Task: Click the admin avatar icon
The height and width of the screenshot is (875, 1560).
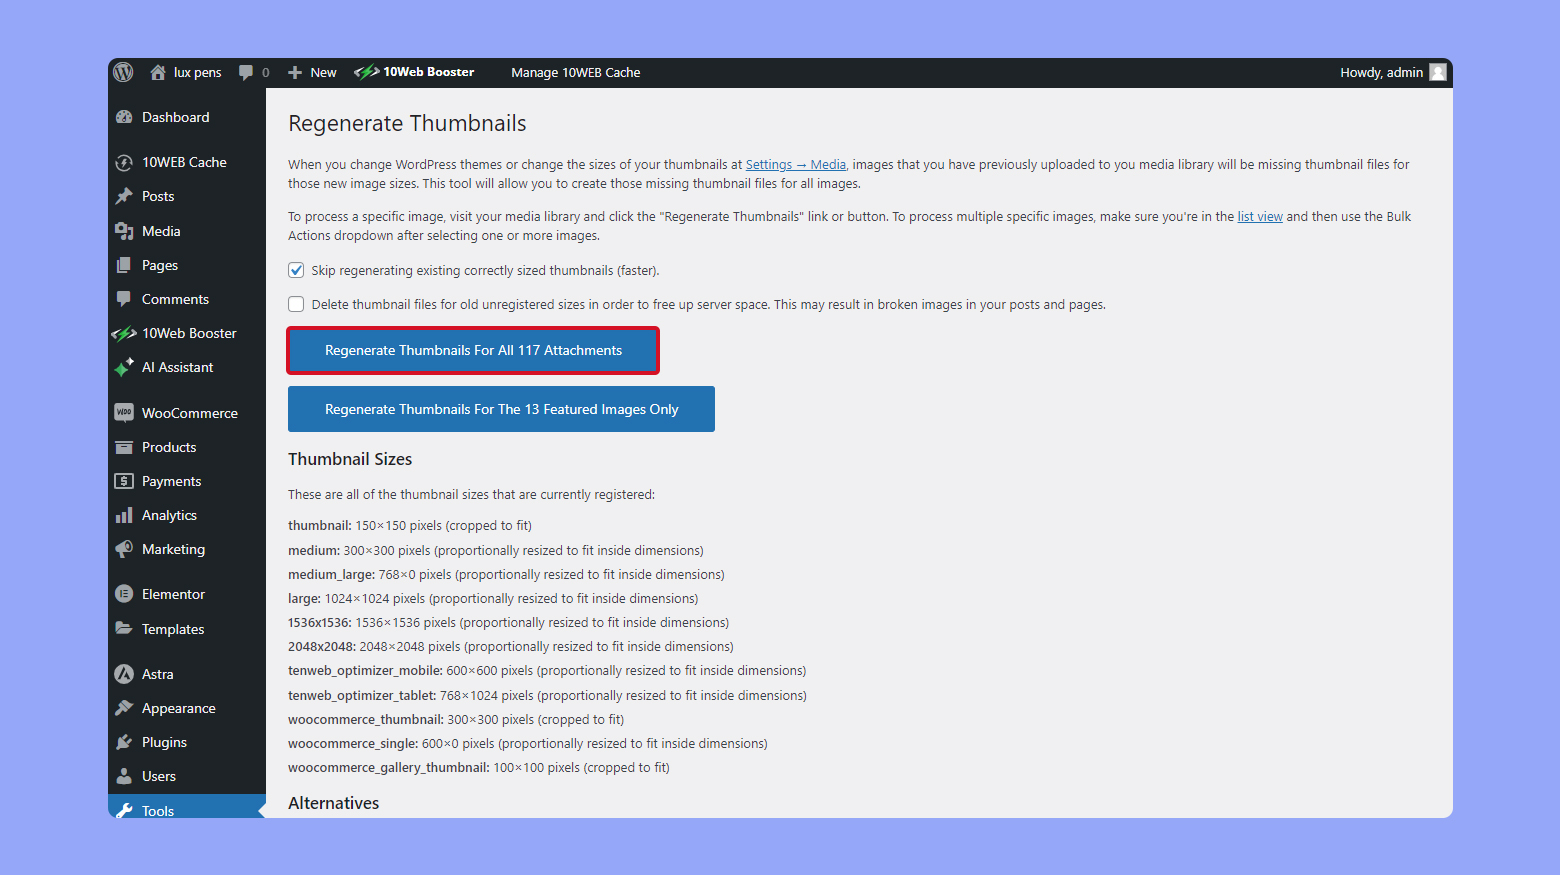Action: click(x=1438, y=72)
